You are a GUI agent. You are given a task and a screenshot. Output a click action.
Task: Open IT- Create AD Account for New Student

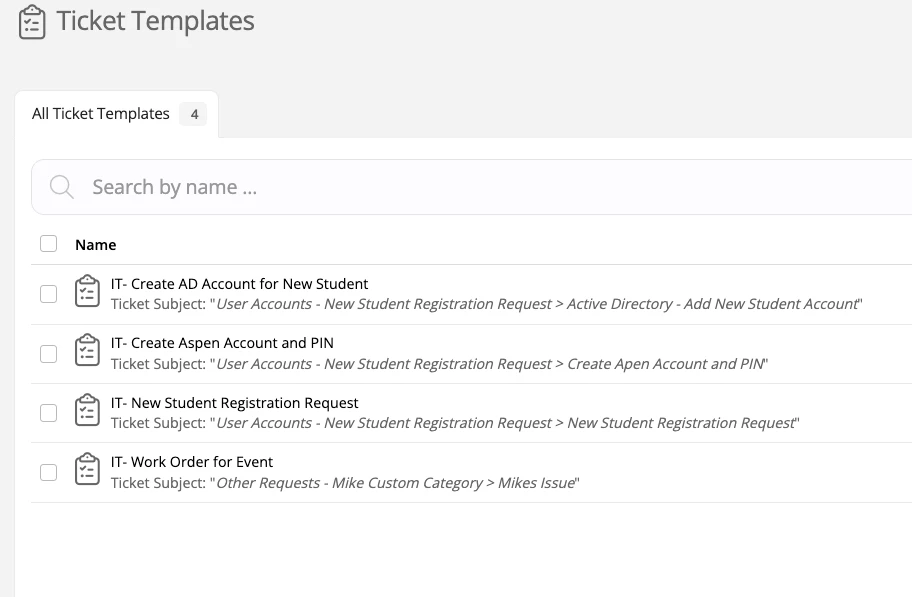(239, 284)
